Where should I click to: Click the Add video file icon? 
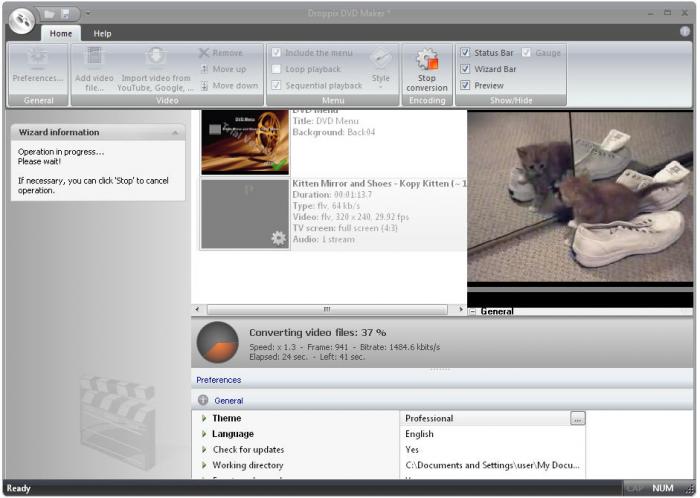pos(95,58)
